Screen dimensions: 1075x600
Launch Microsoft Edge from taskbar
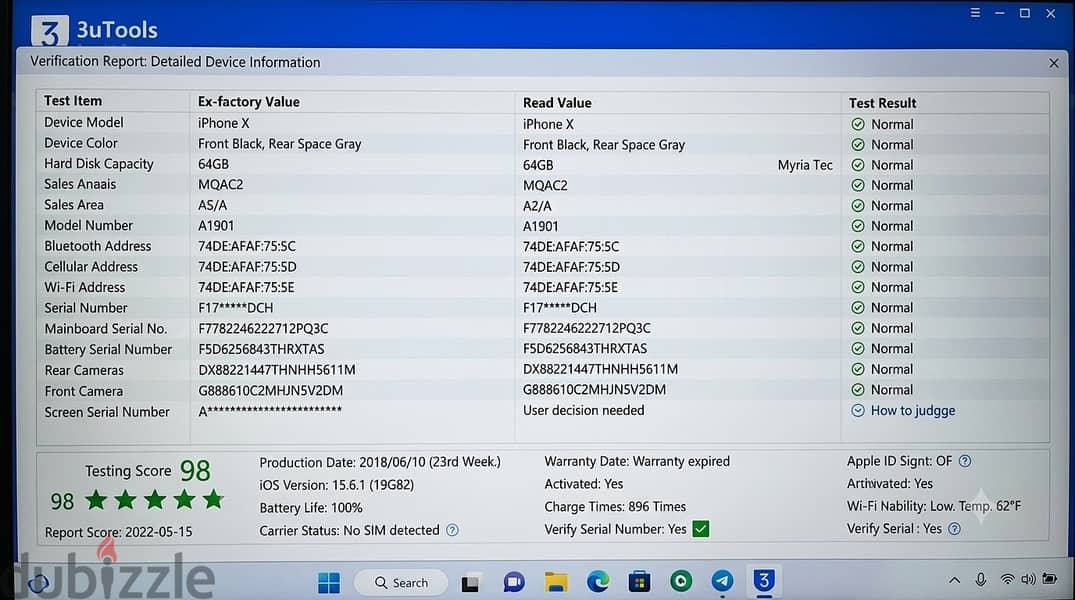(598, 581)
